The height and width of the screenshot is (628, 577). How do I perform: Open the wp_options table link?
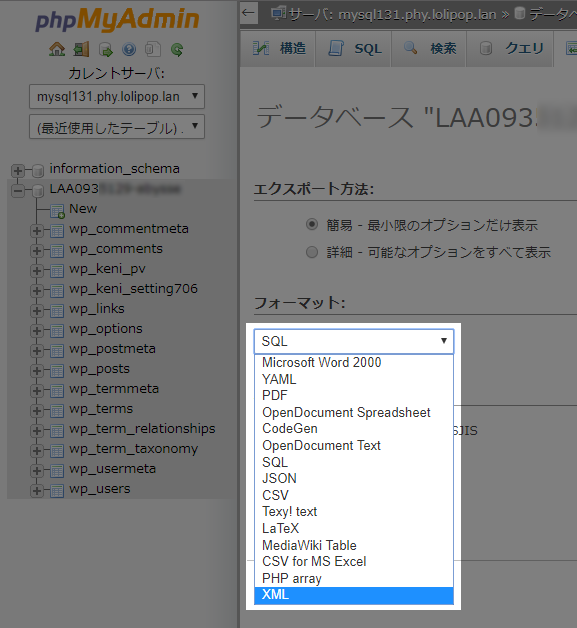click(106, 329)
